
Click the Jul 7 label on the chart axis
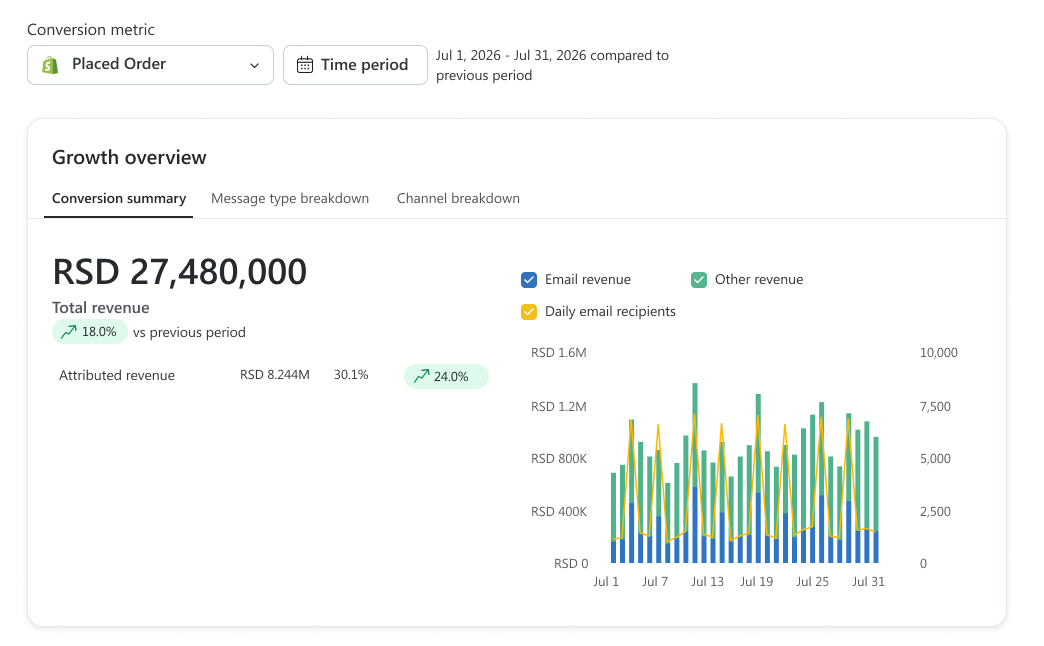pos(654,581)
